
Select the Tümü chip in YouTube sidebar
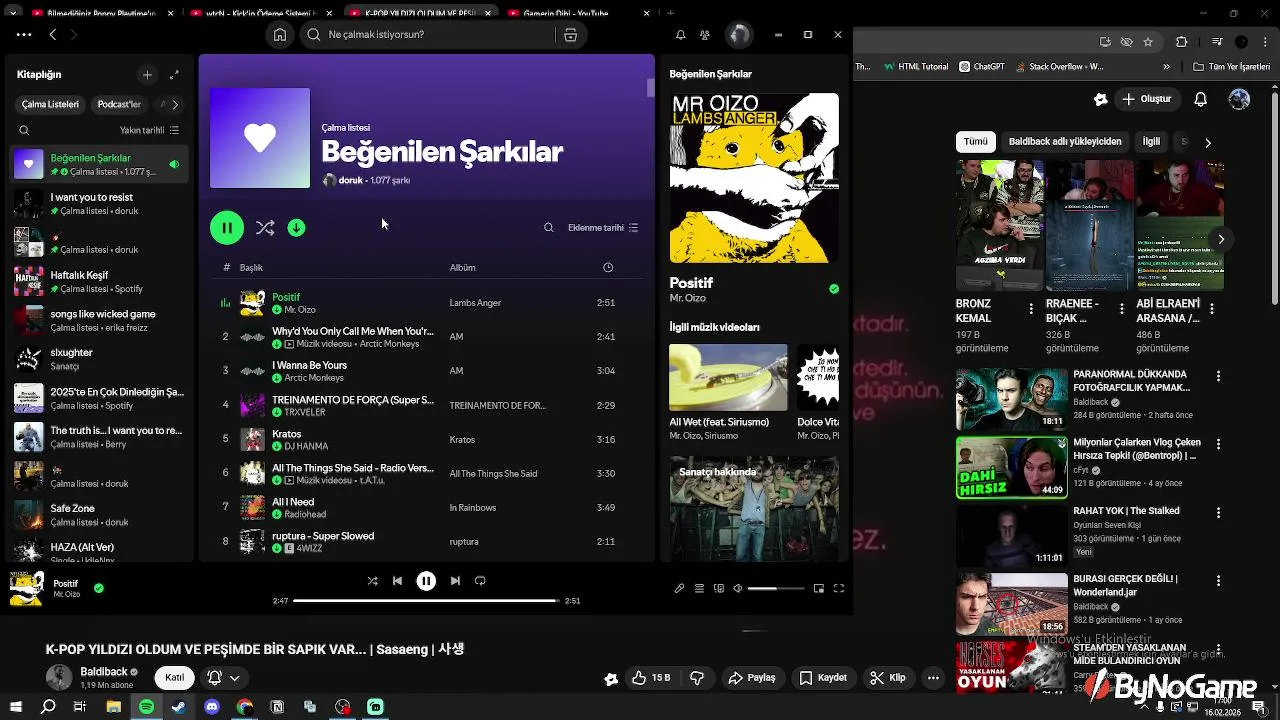pos(976,142)
